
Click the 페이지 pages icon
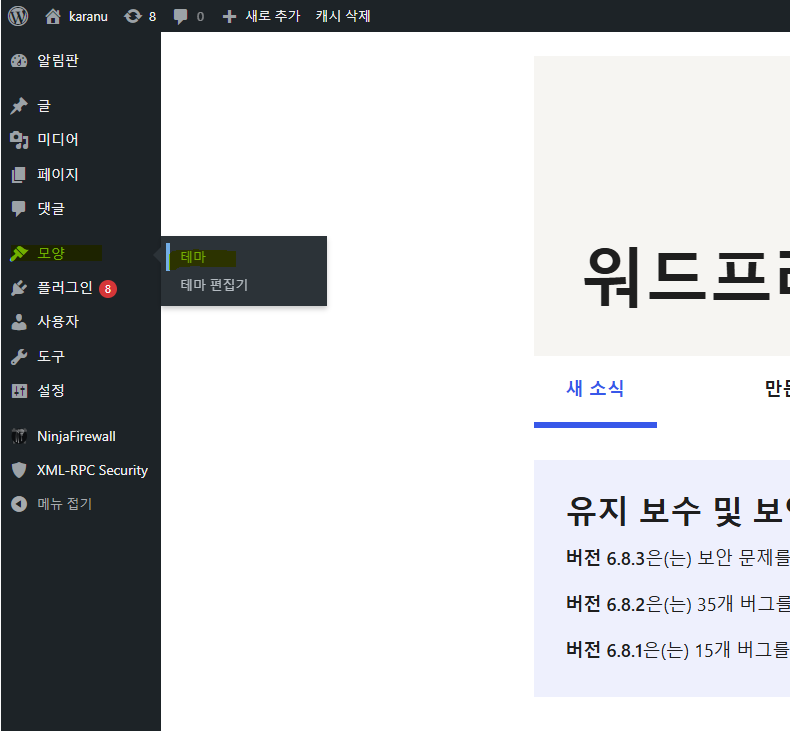[19, 175]
